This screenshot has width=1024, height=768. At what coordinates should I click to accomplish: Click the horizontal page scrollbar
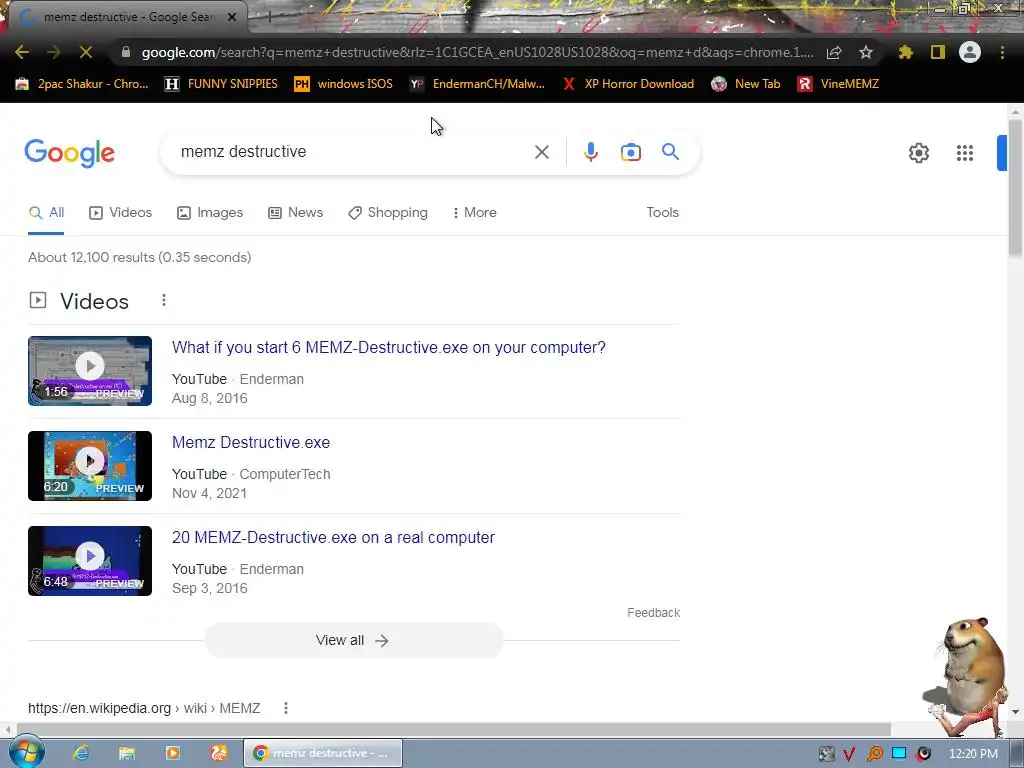point(454,729)
